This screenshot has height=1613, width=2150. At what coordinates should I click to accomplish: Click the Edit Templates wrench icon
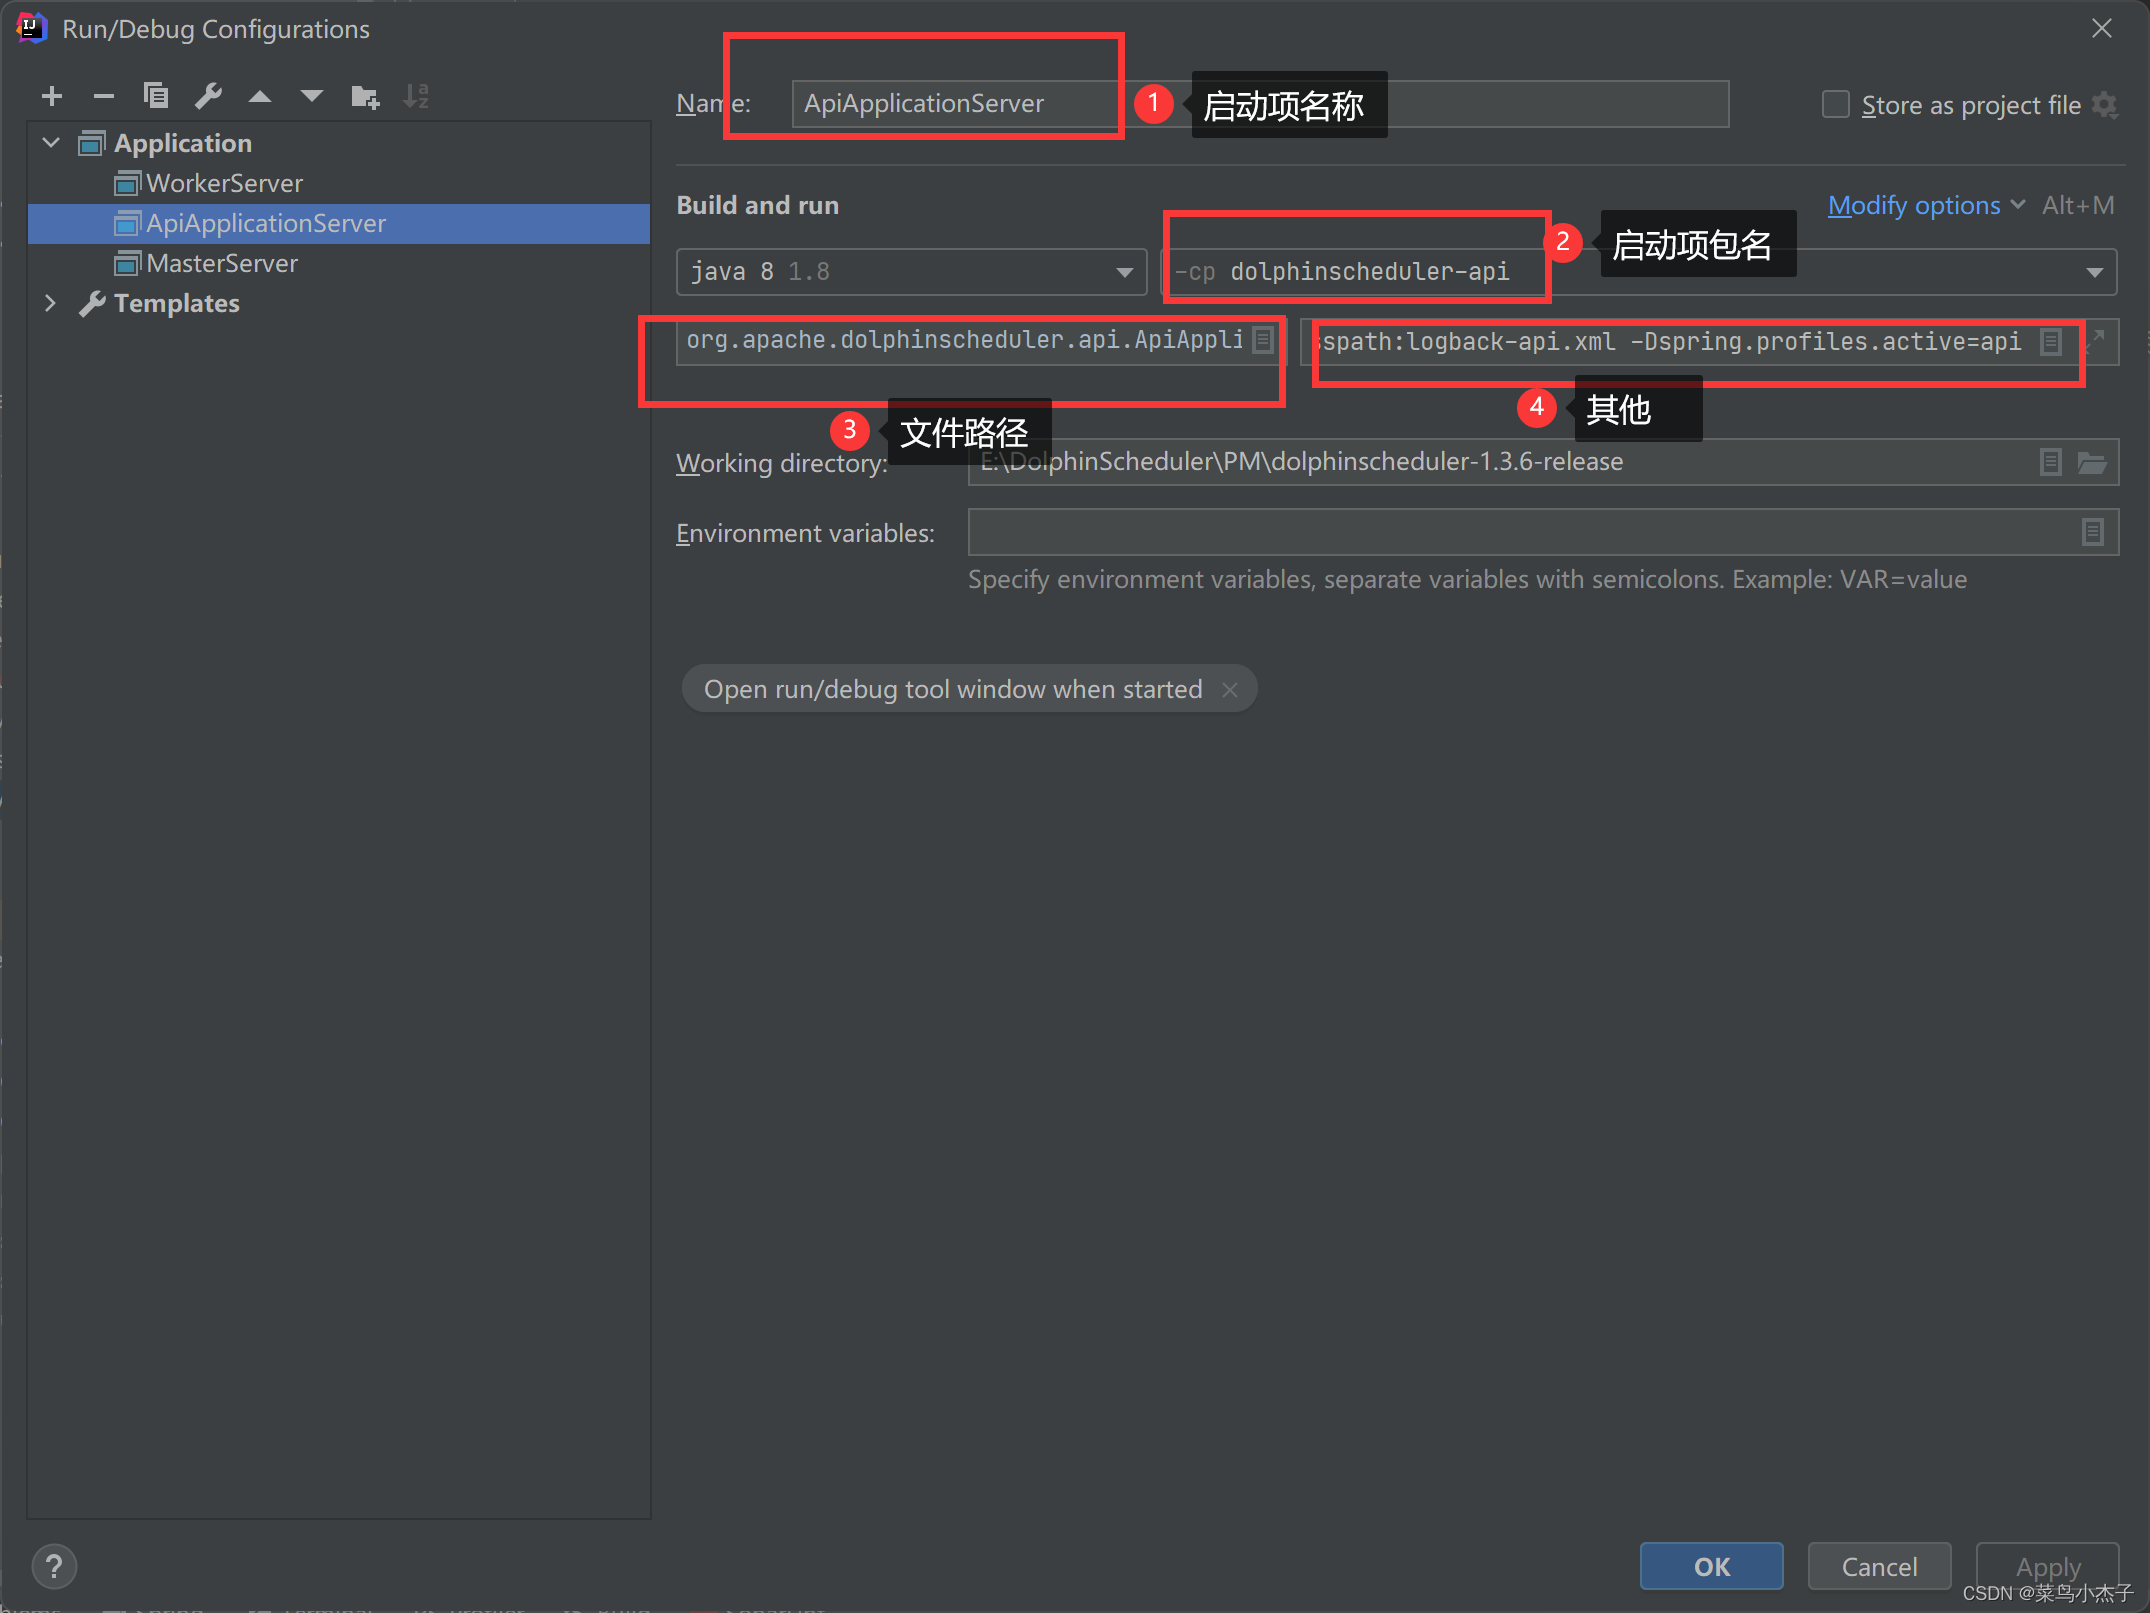click(x=208, y=96)
